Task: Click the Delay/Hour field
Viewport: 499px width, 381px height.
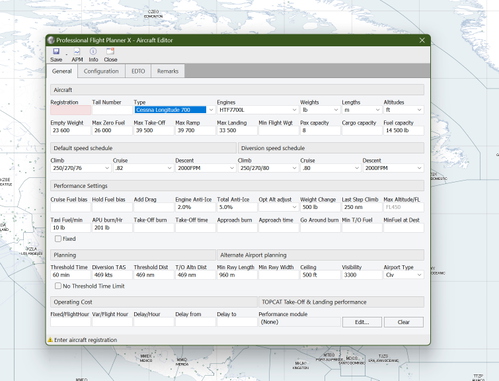Action: 154,322
